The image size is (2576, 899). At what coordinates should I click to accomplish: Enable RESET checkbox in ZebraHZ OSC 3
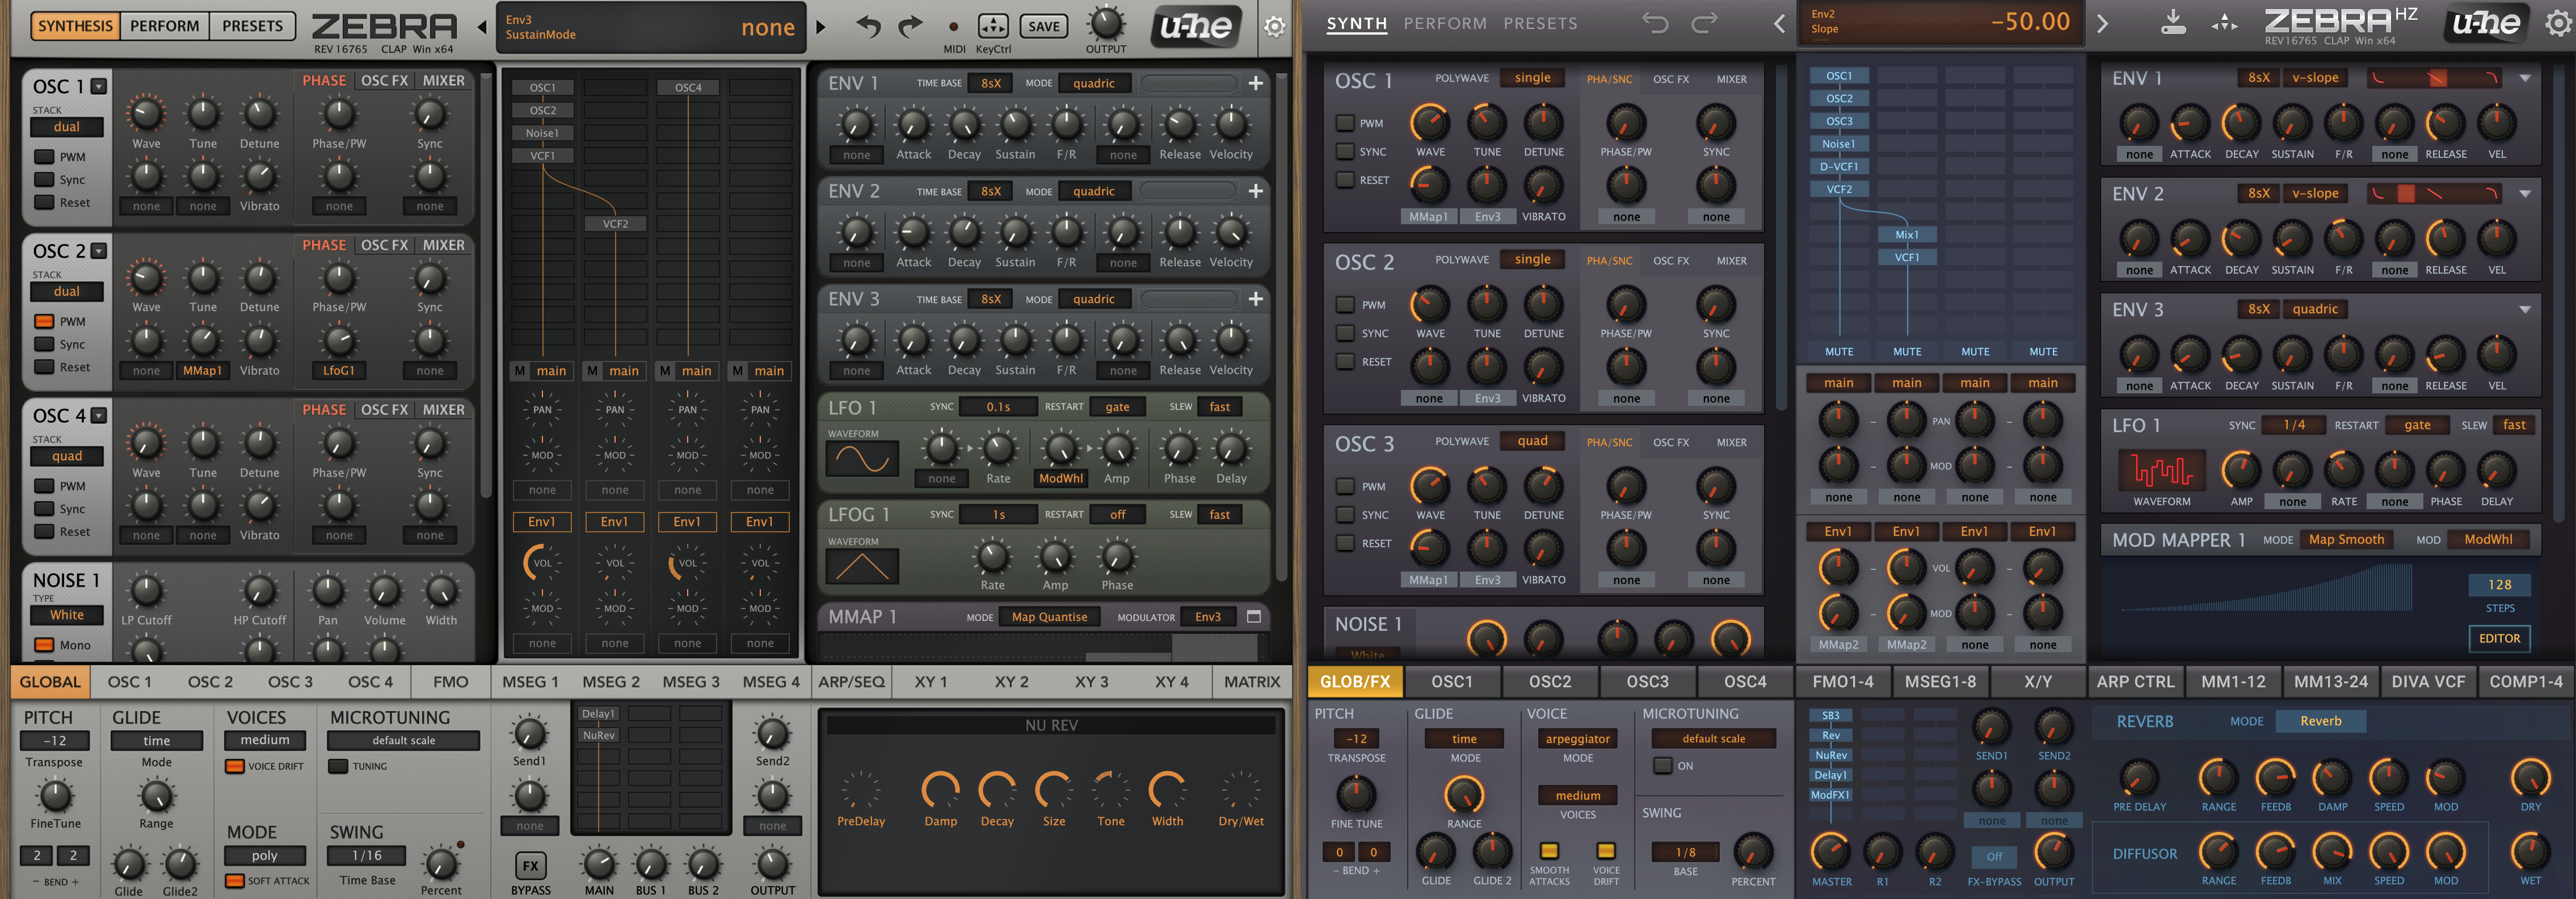tap(1345, 543)
